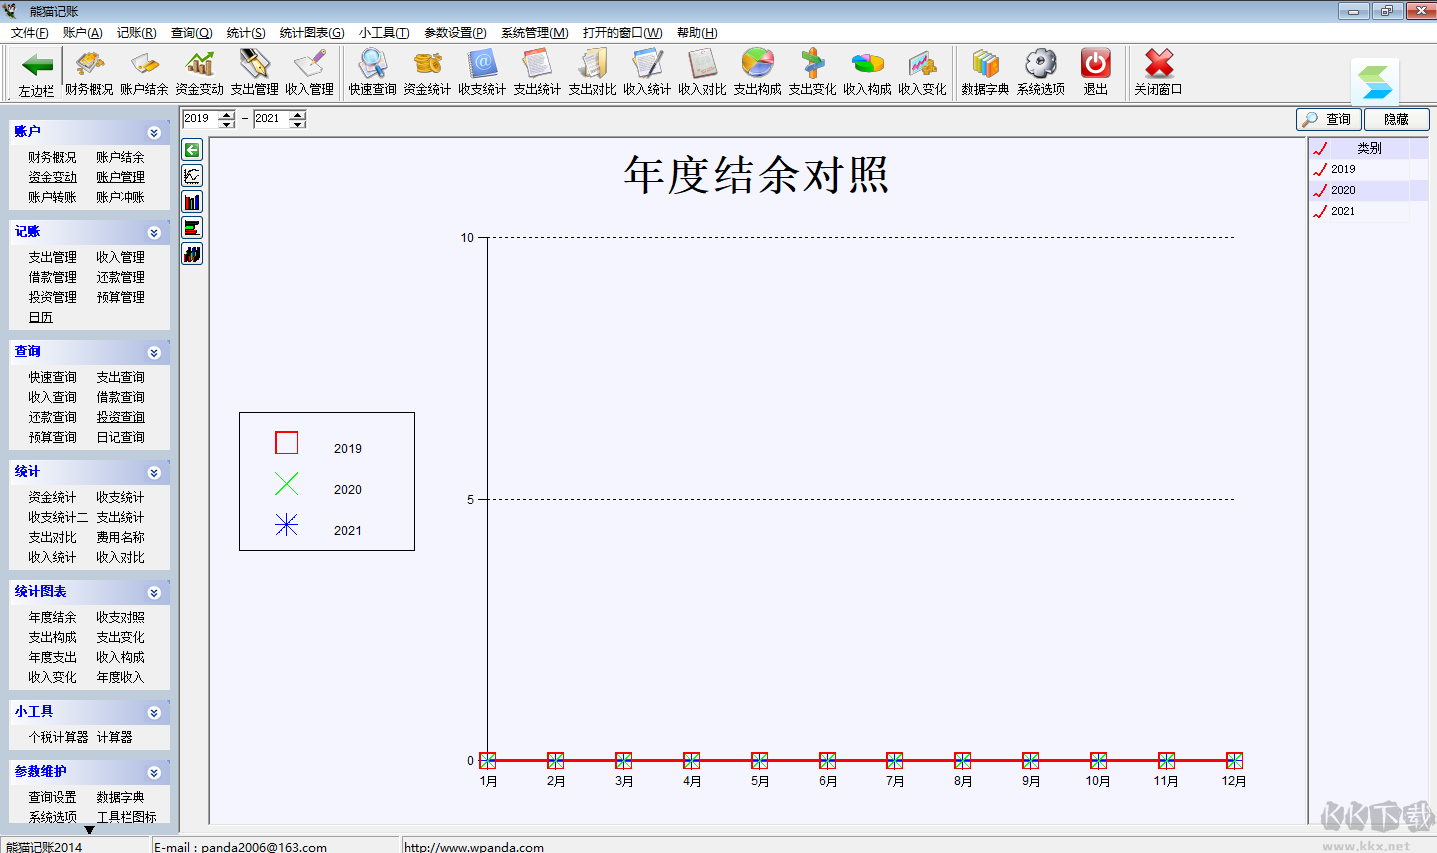
Task: Open 支出管理 from the toolbar
Action: [253, 70]
